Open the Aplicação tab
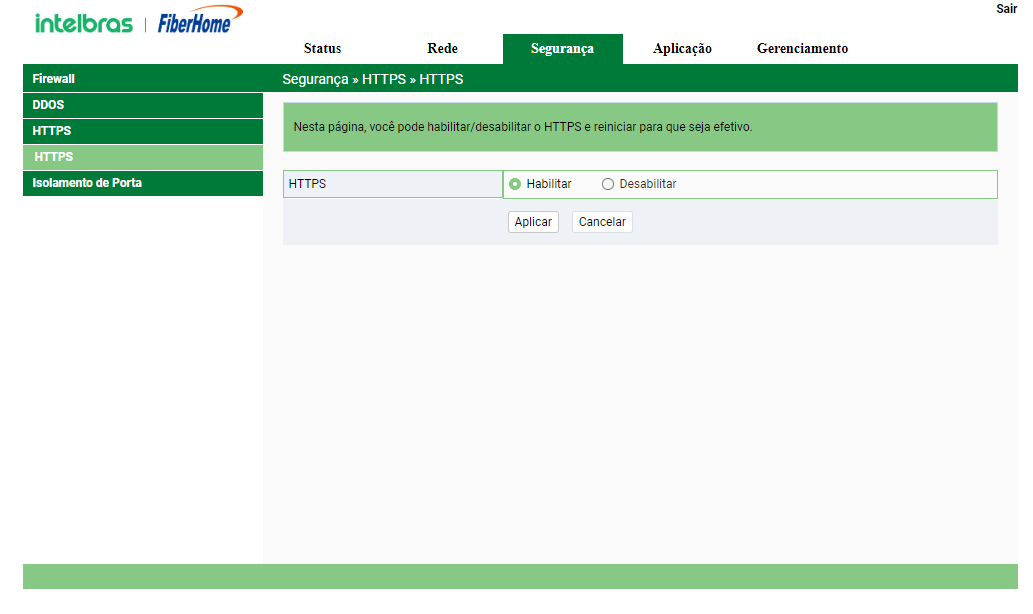Viewport: 1033px width, 614px height. coord(683,49)
